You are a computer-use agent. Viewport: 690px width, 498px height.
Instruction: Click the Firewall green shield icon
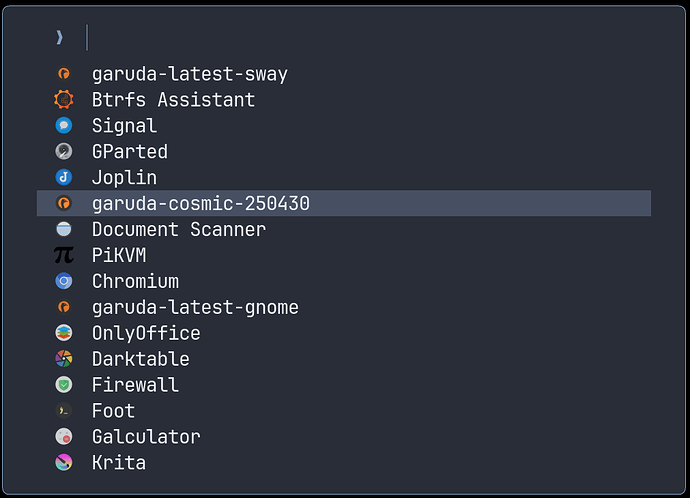point(64,385)
